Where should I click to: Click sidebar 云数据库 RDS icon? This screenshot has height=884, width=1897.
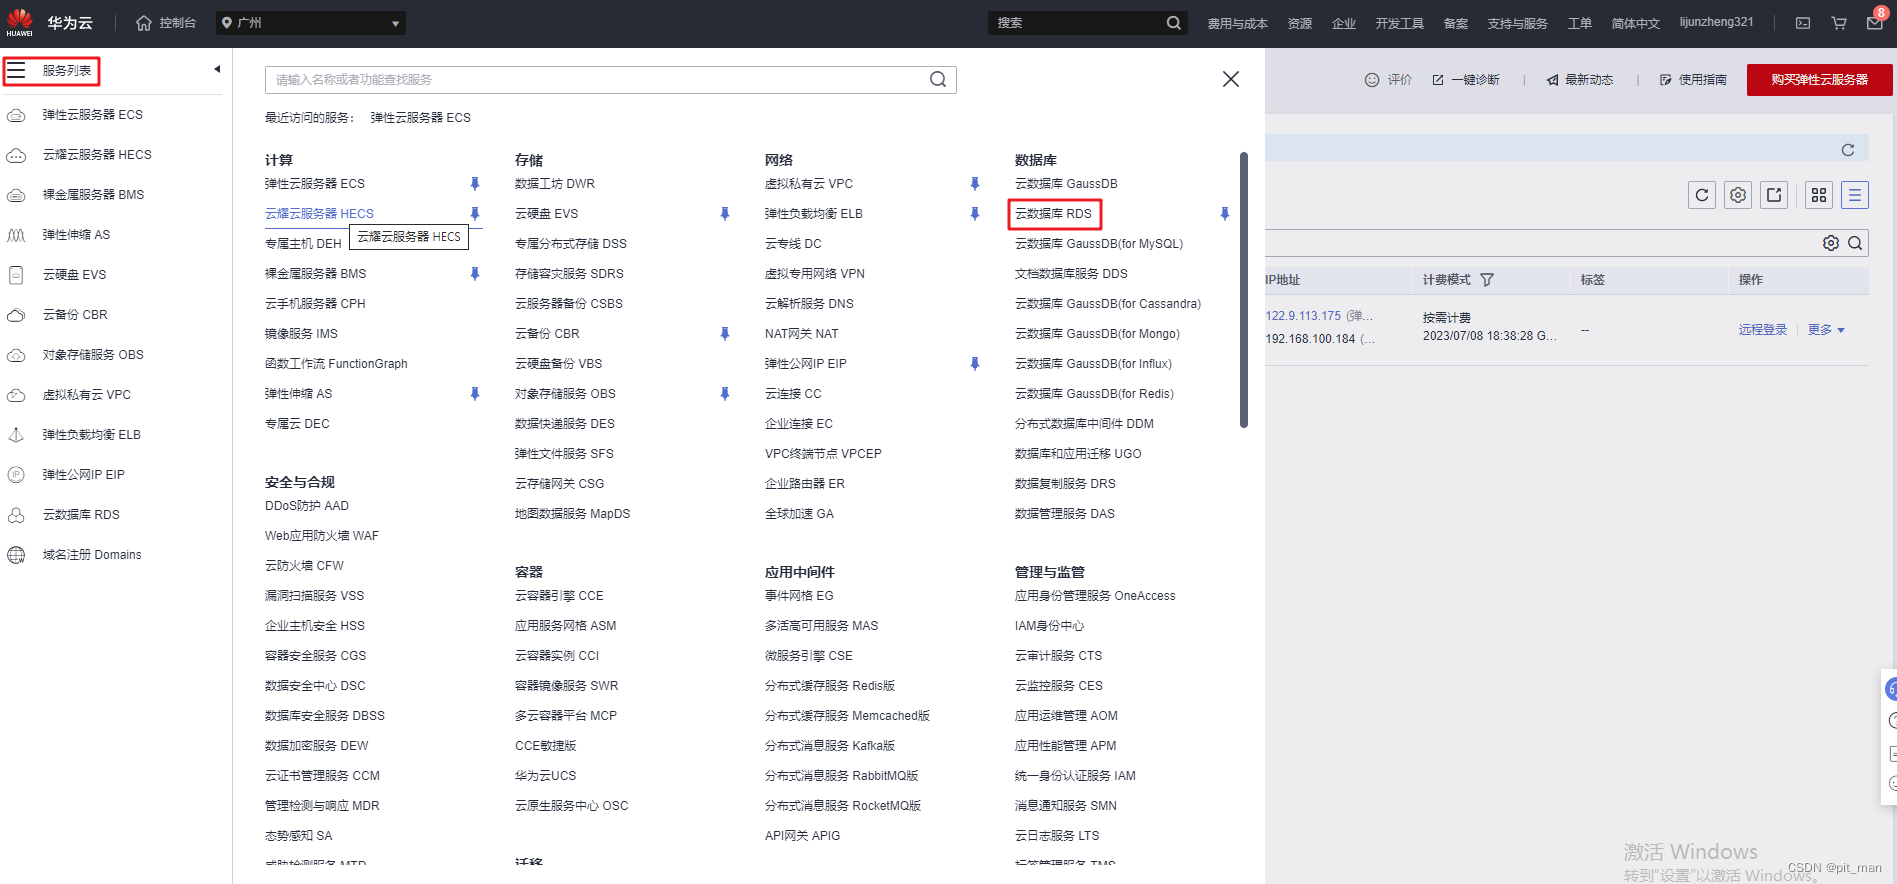[16, 515]
